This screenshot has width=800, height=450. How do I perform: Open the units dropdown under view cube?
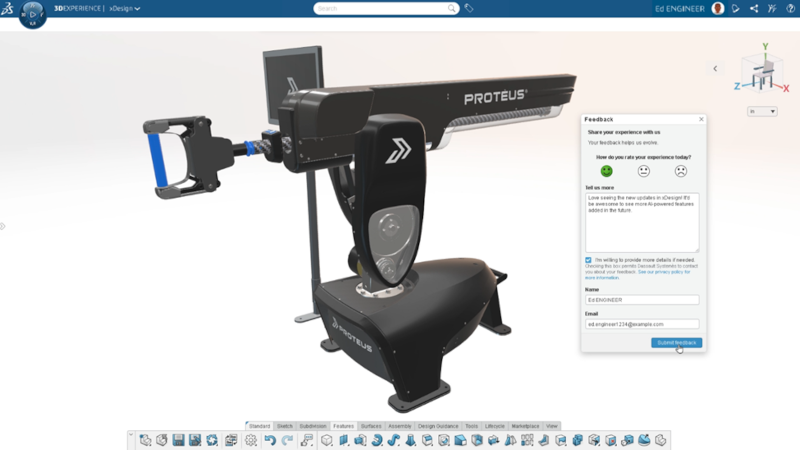[x=762, y=111]
